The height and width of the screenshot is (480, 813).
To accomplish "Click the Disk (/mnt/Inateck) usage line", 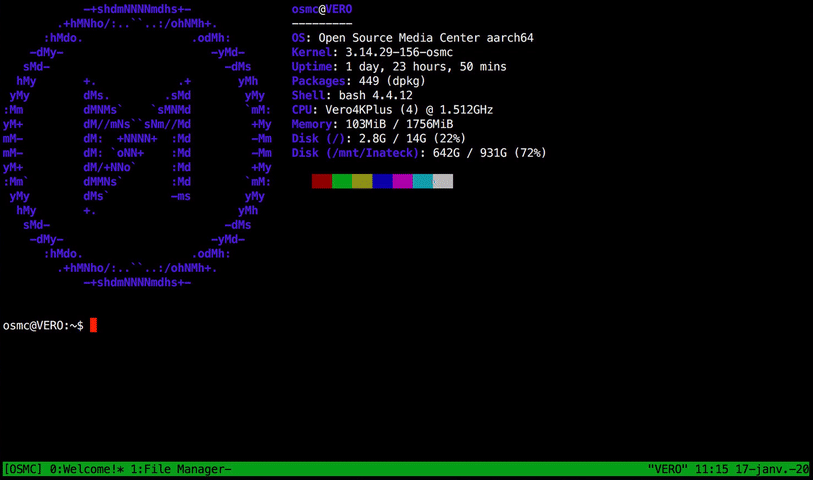I will pos(419,153).
